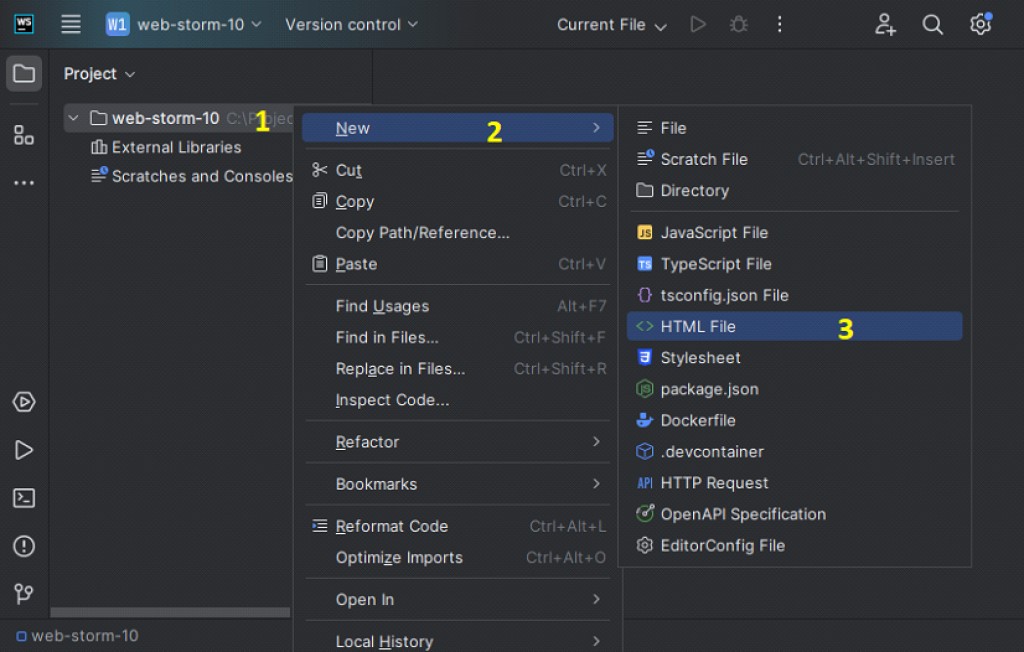Collapse the web-storm-10 project tree node

point(73,118)
